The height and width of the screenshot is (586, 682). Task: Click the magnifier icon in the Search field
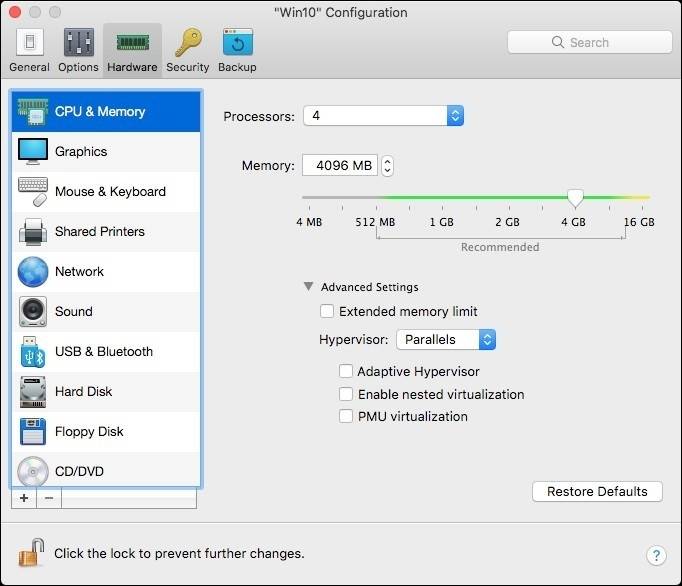(558, 42)
